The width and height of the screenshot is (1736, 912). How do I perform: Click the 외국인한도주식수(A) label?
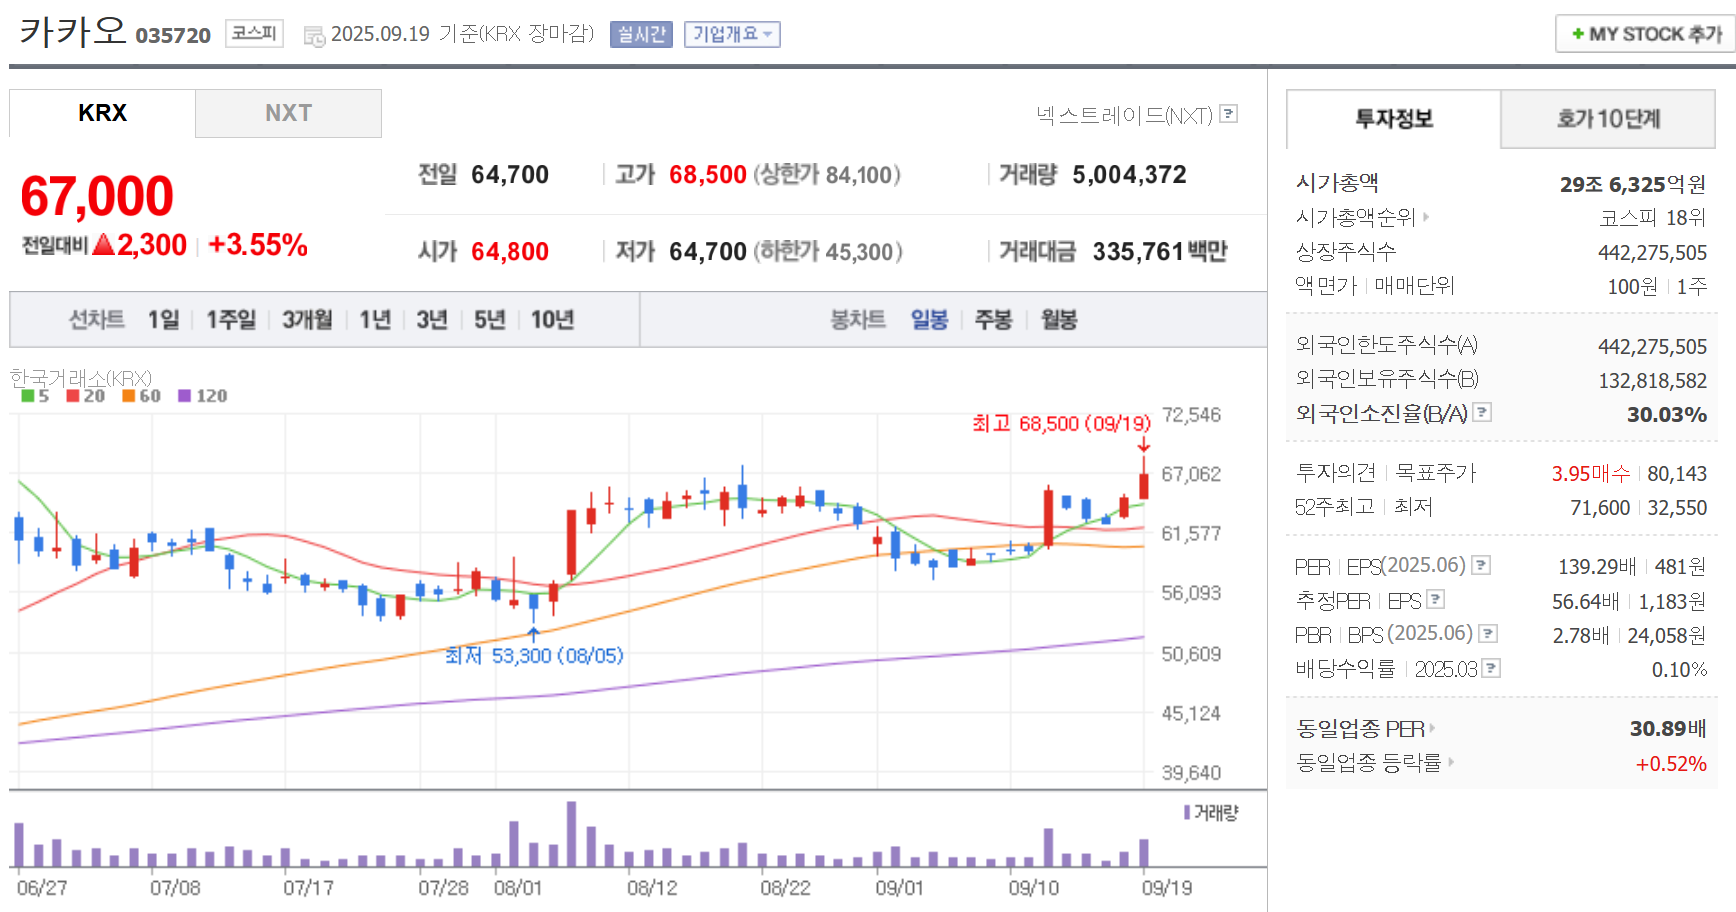coord(1386,345)
